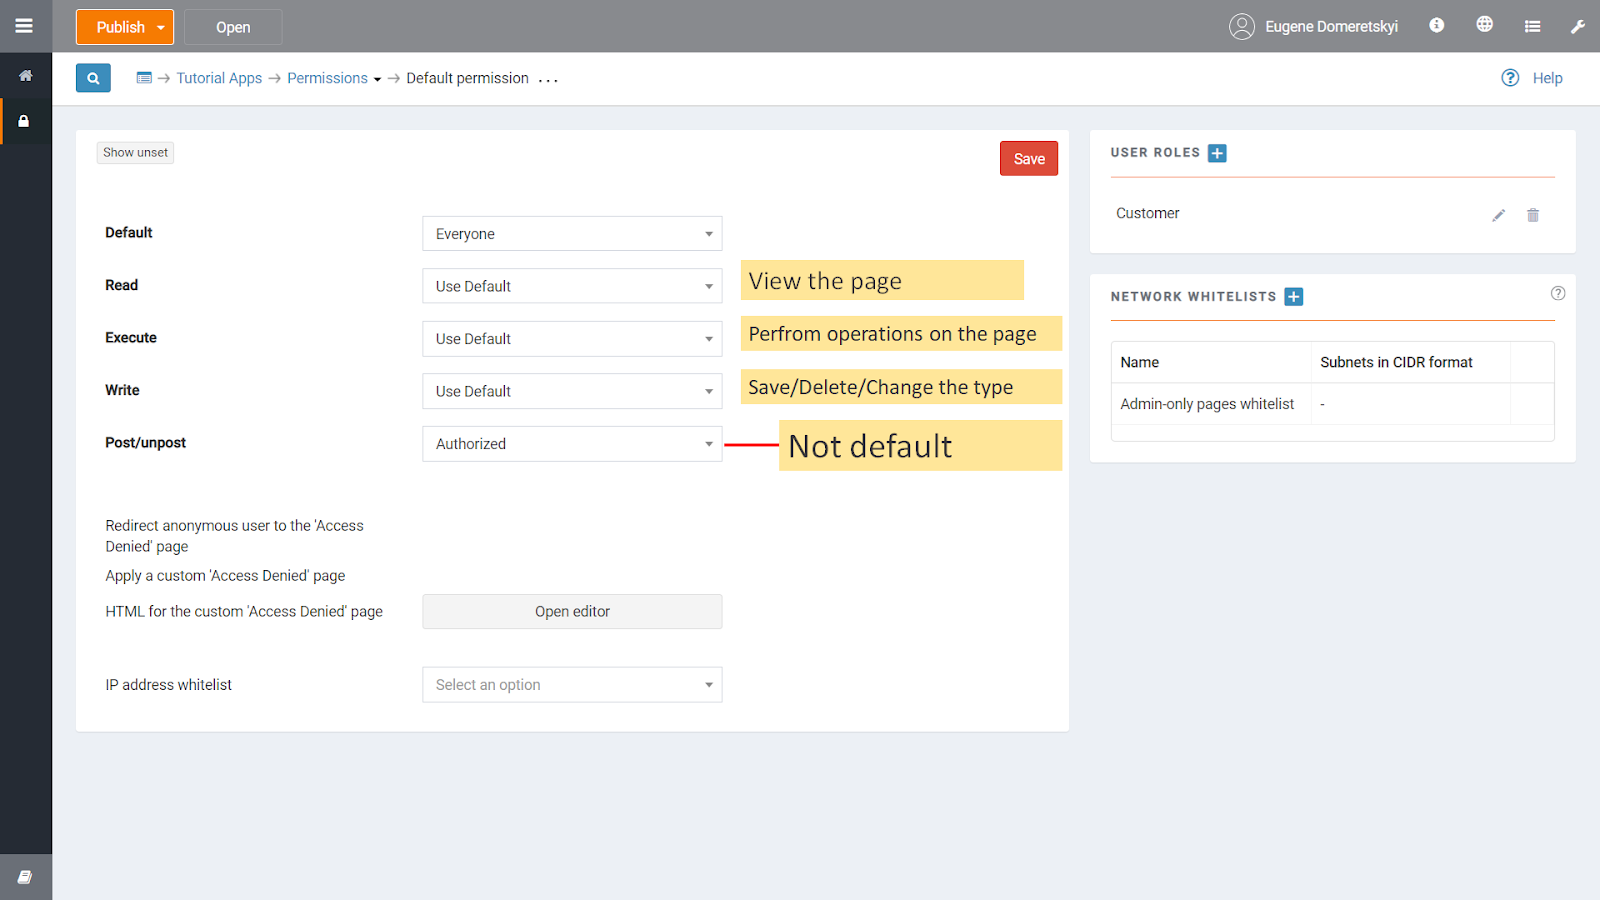The width and height of the screenshot is (1600, 900).
Task: Add a new user role
Action: coord(1217,153)
